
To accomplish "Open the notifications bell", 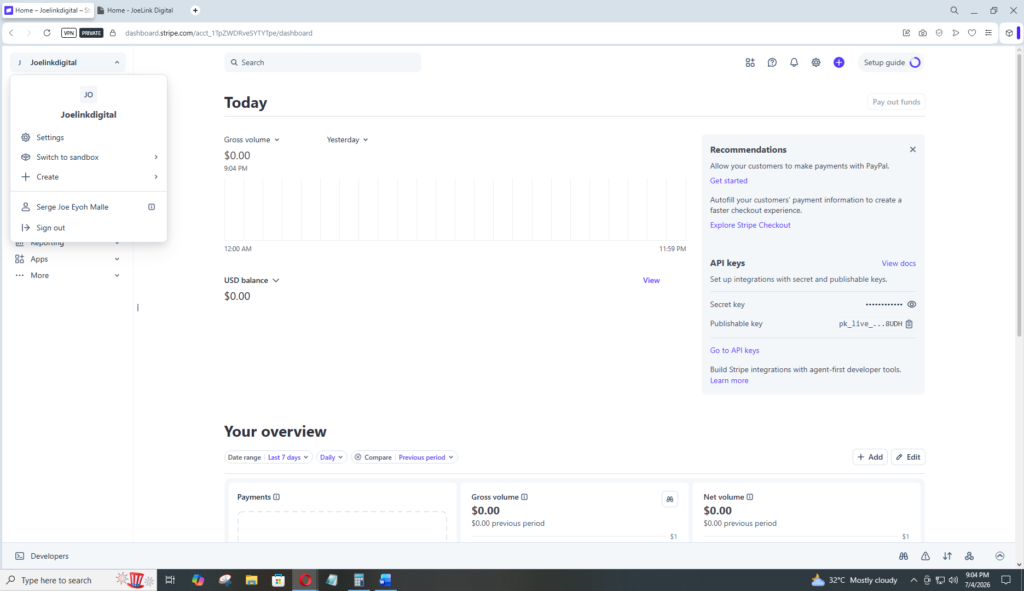I will (793, 63).
